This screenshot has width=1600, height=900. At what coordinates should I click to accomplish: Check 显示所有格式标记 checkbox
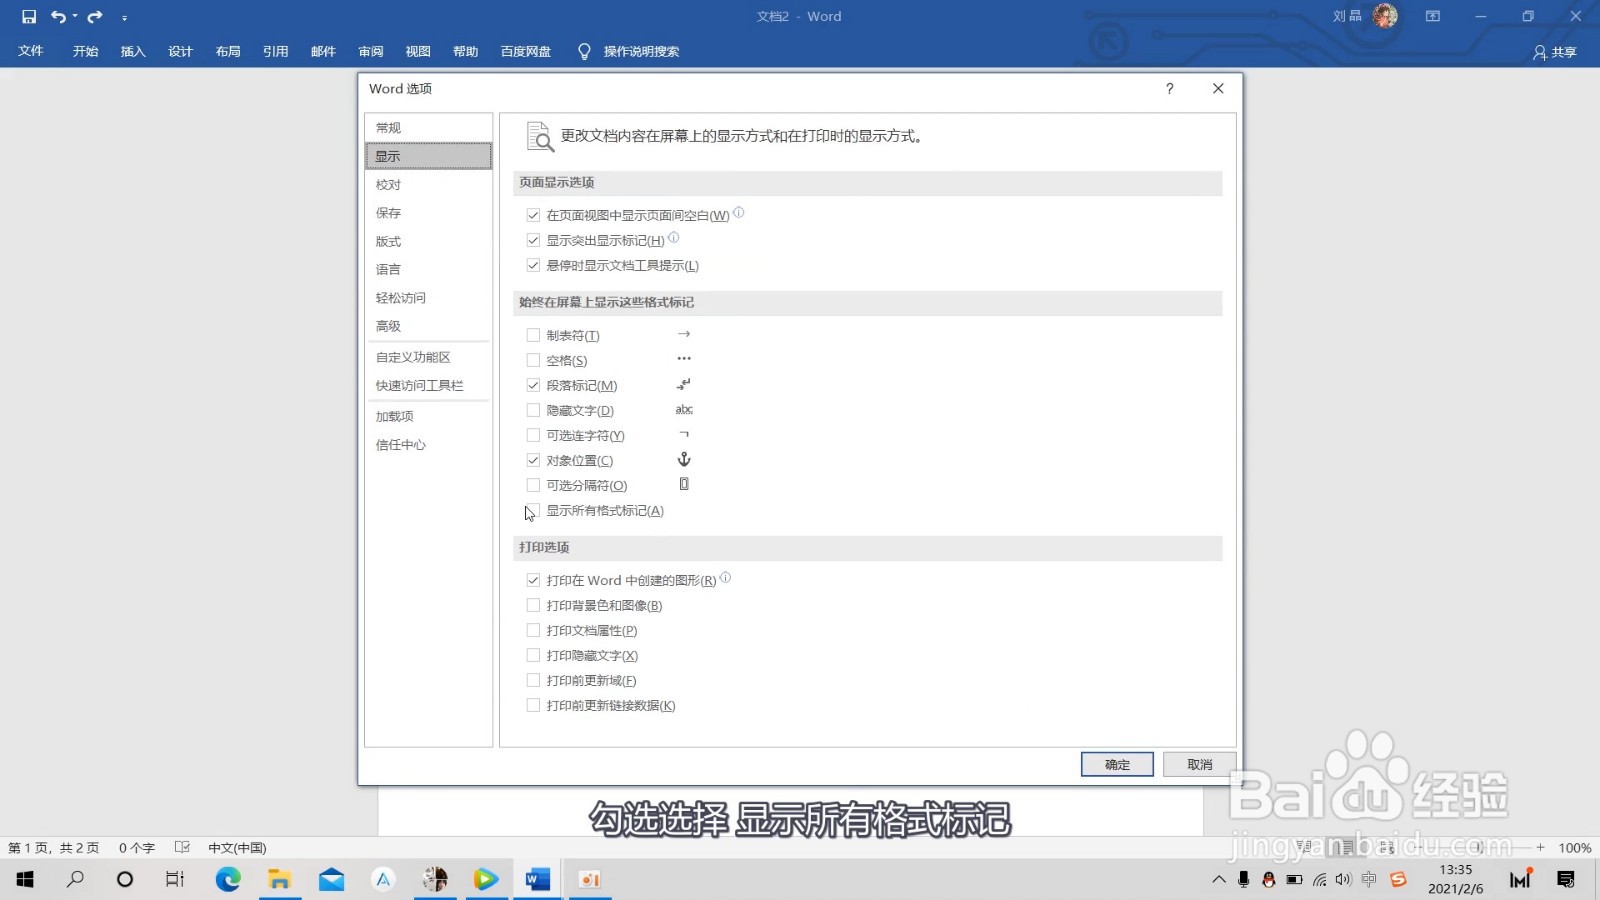pos(533,510)
